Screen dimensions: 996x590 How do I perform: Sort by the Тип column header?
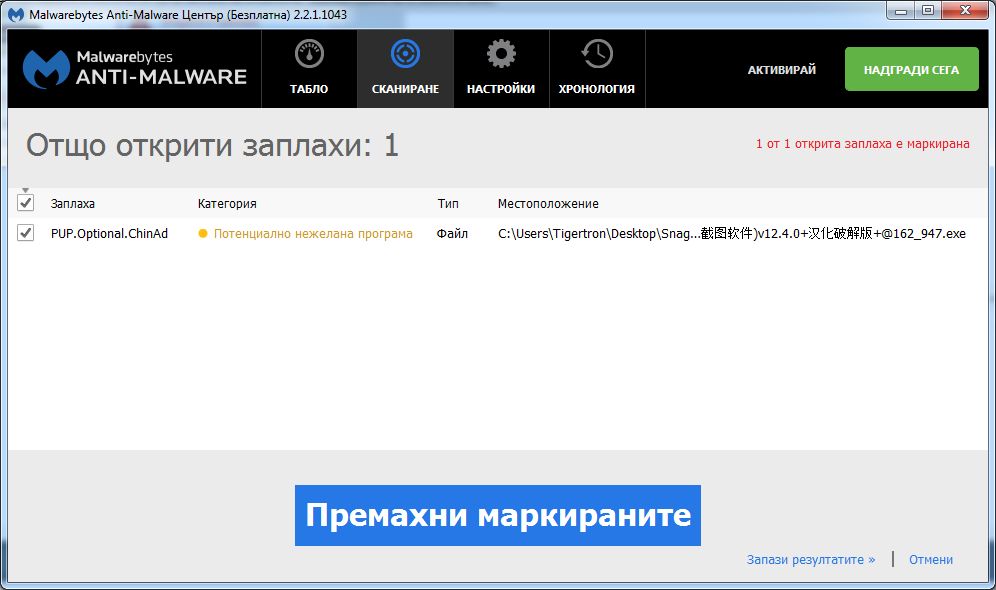tap(448, 204)
